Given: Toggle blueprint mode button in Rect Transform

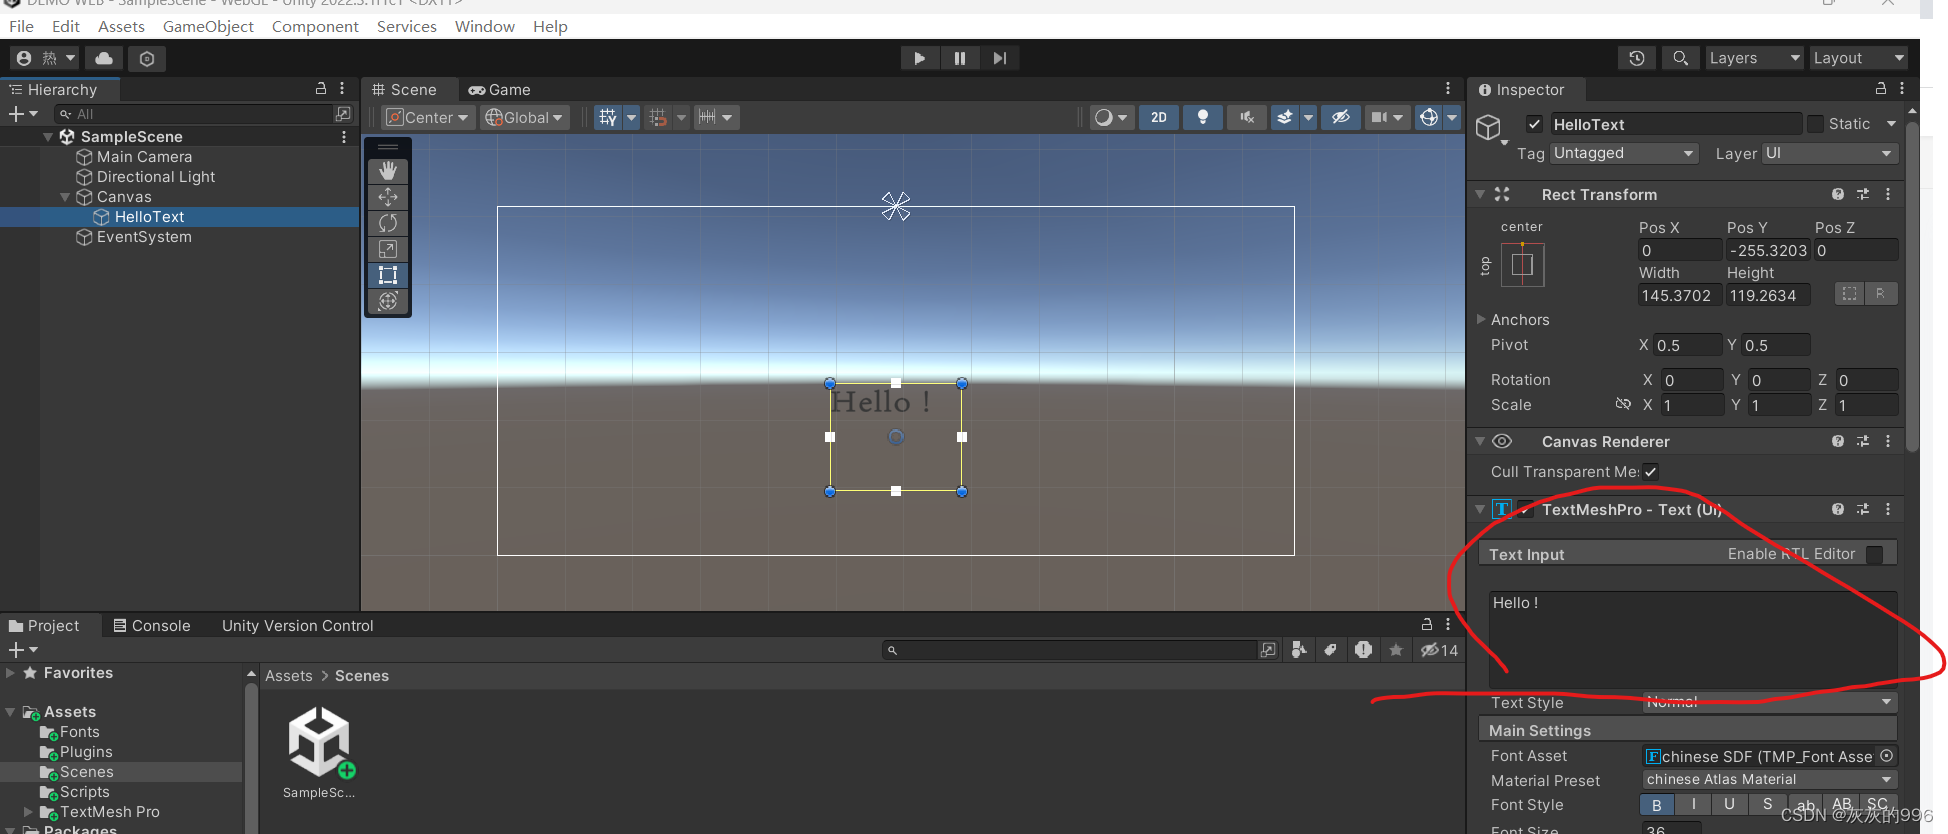Looking at the screenshot, I should click(x=1850, y=294).
